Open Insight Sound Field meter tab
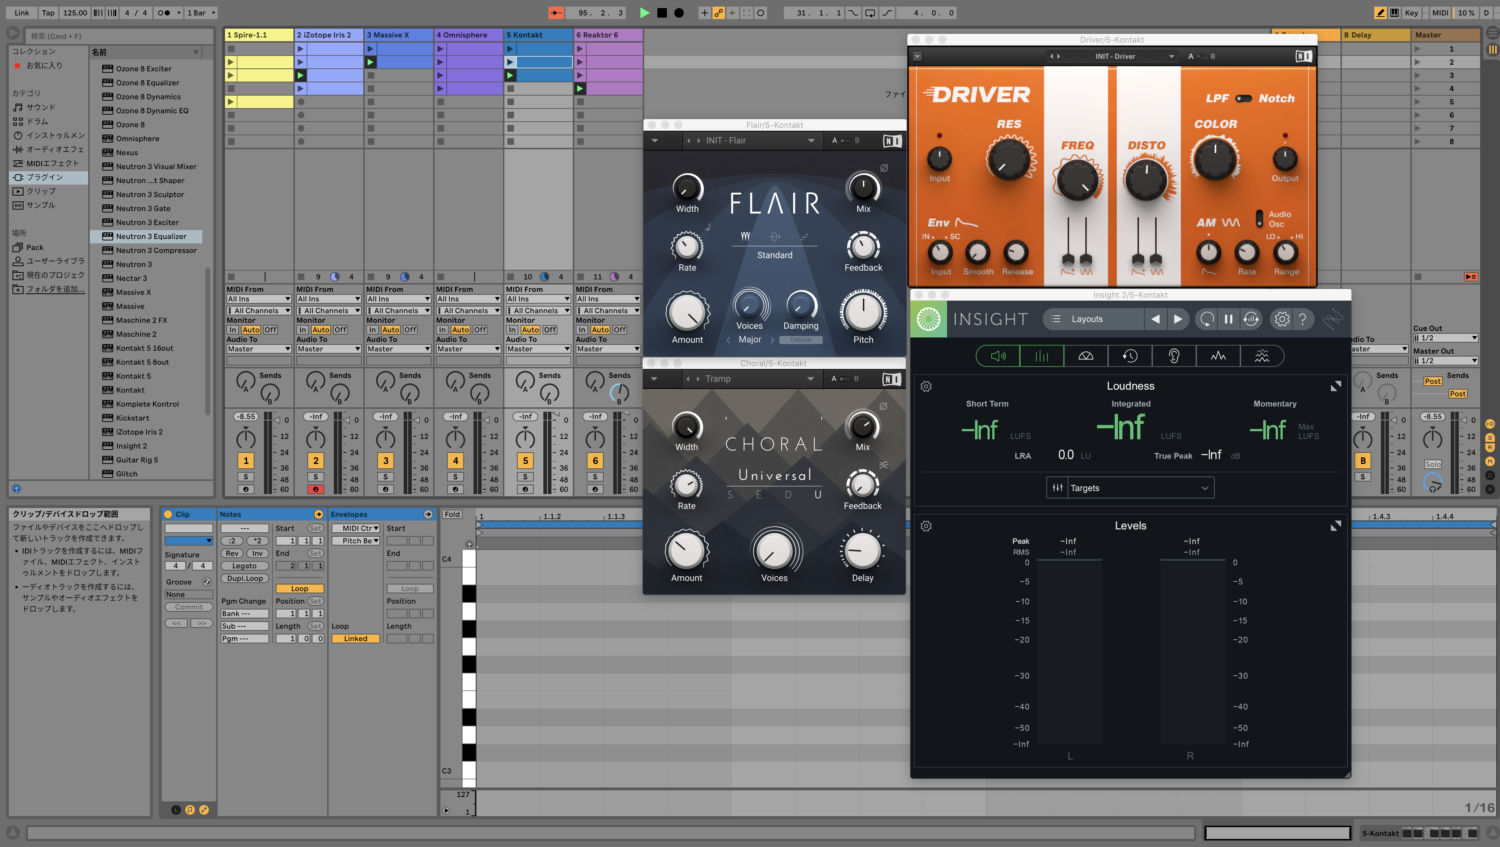 click(998, 356)
